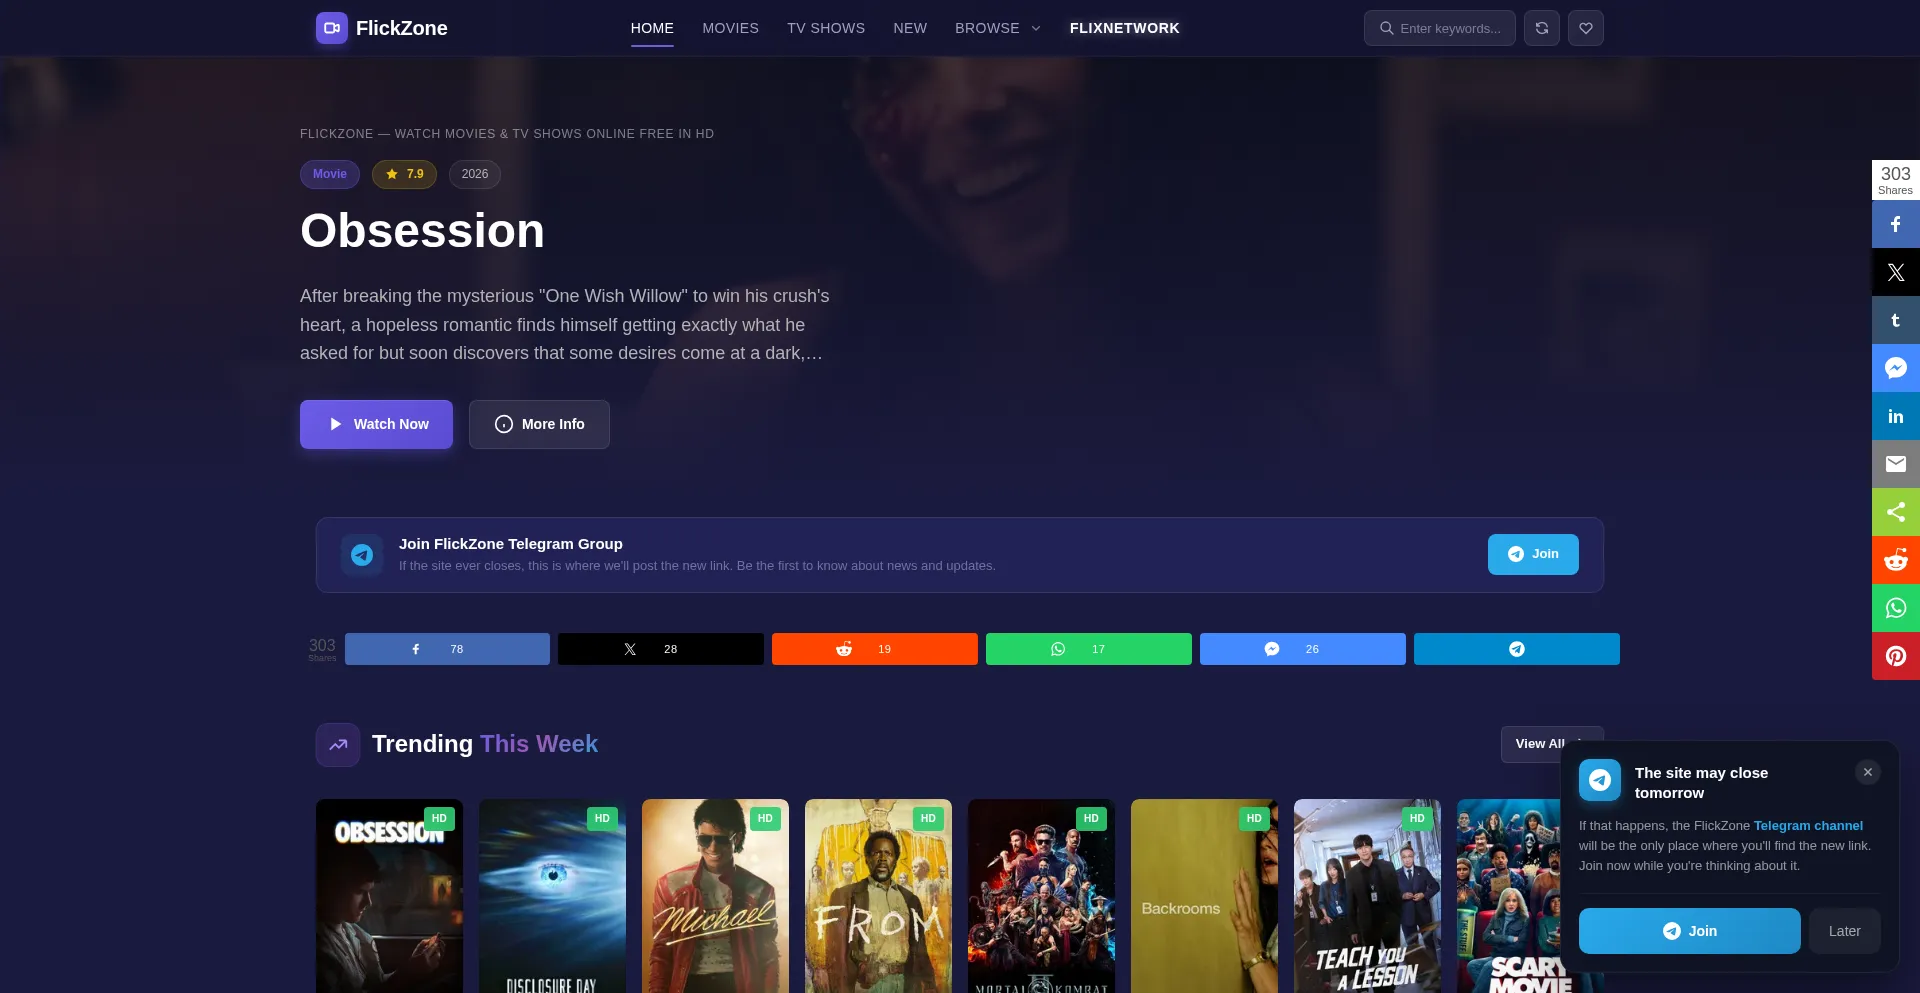Open the TV SHOWS nav item
This screenshot has width=1920, height=993.
pyautogui.click(x=826, y=28)
